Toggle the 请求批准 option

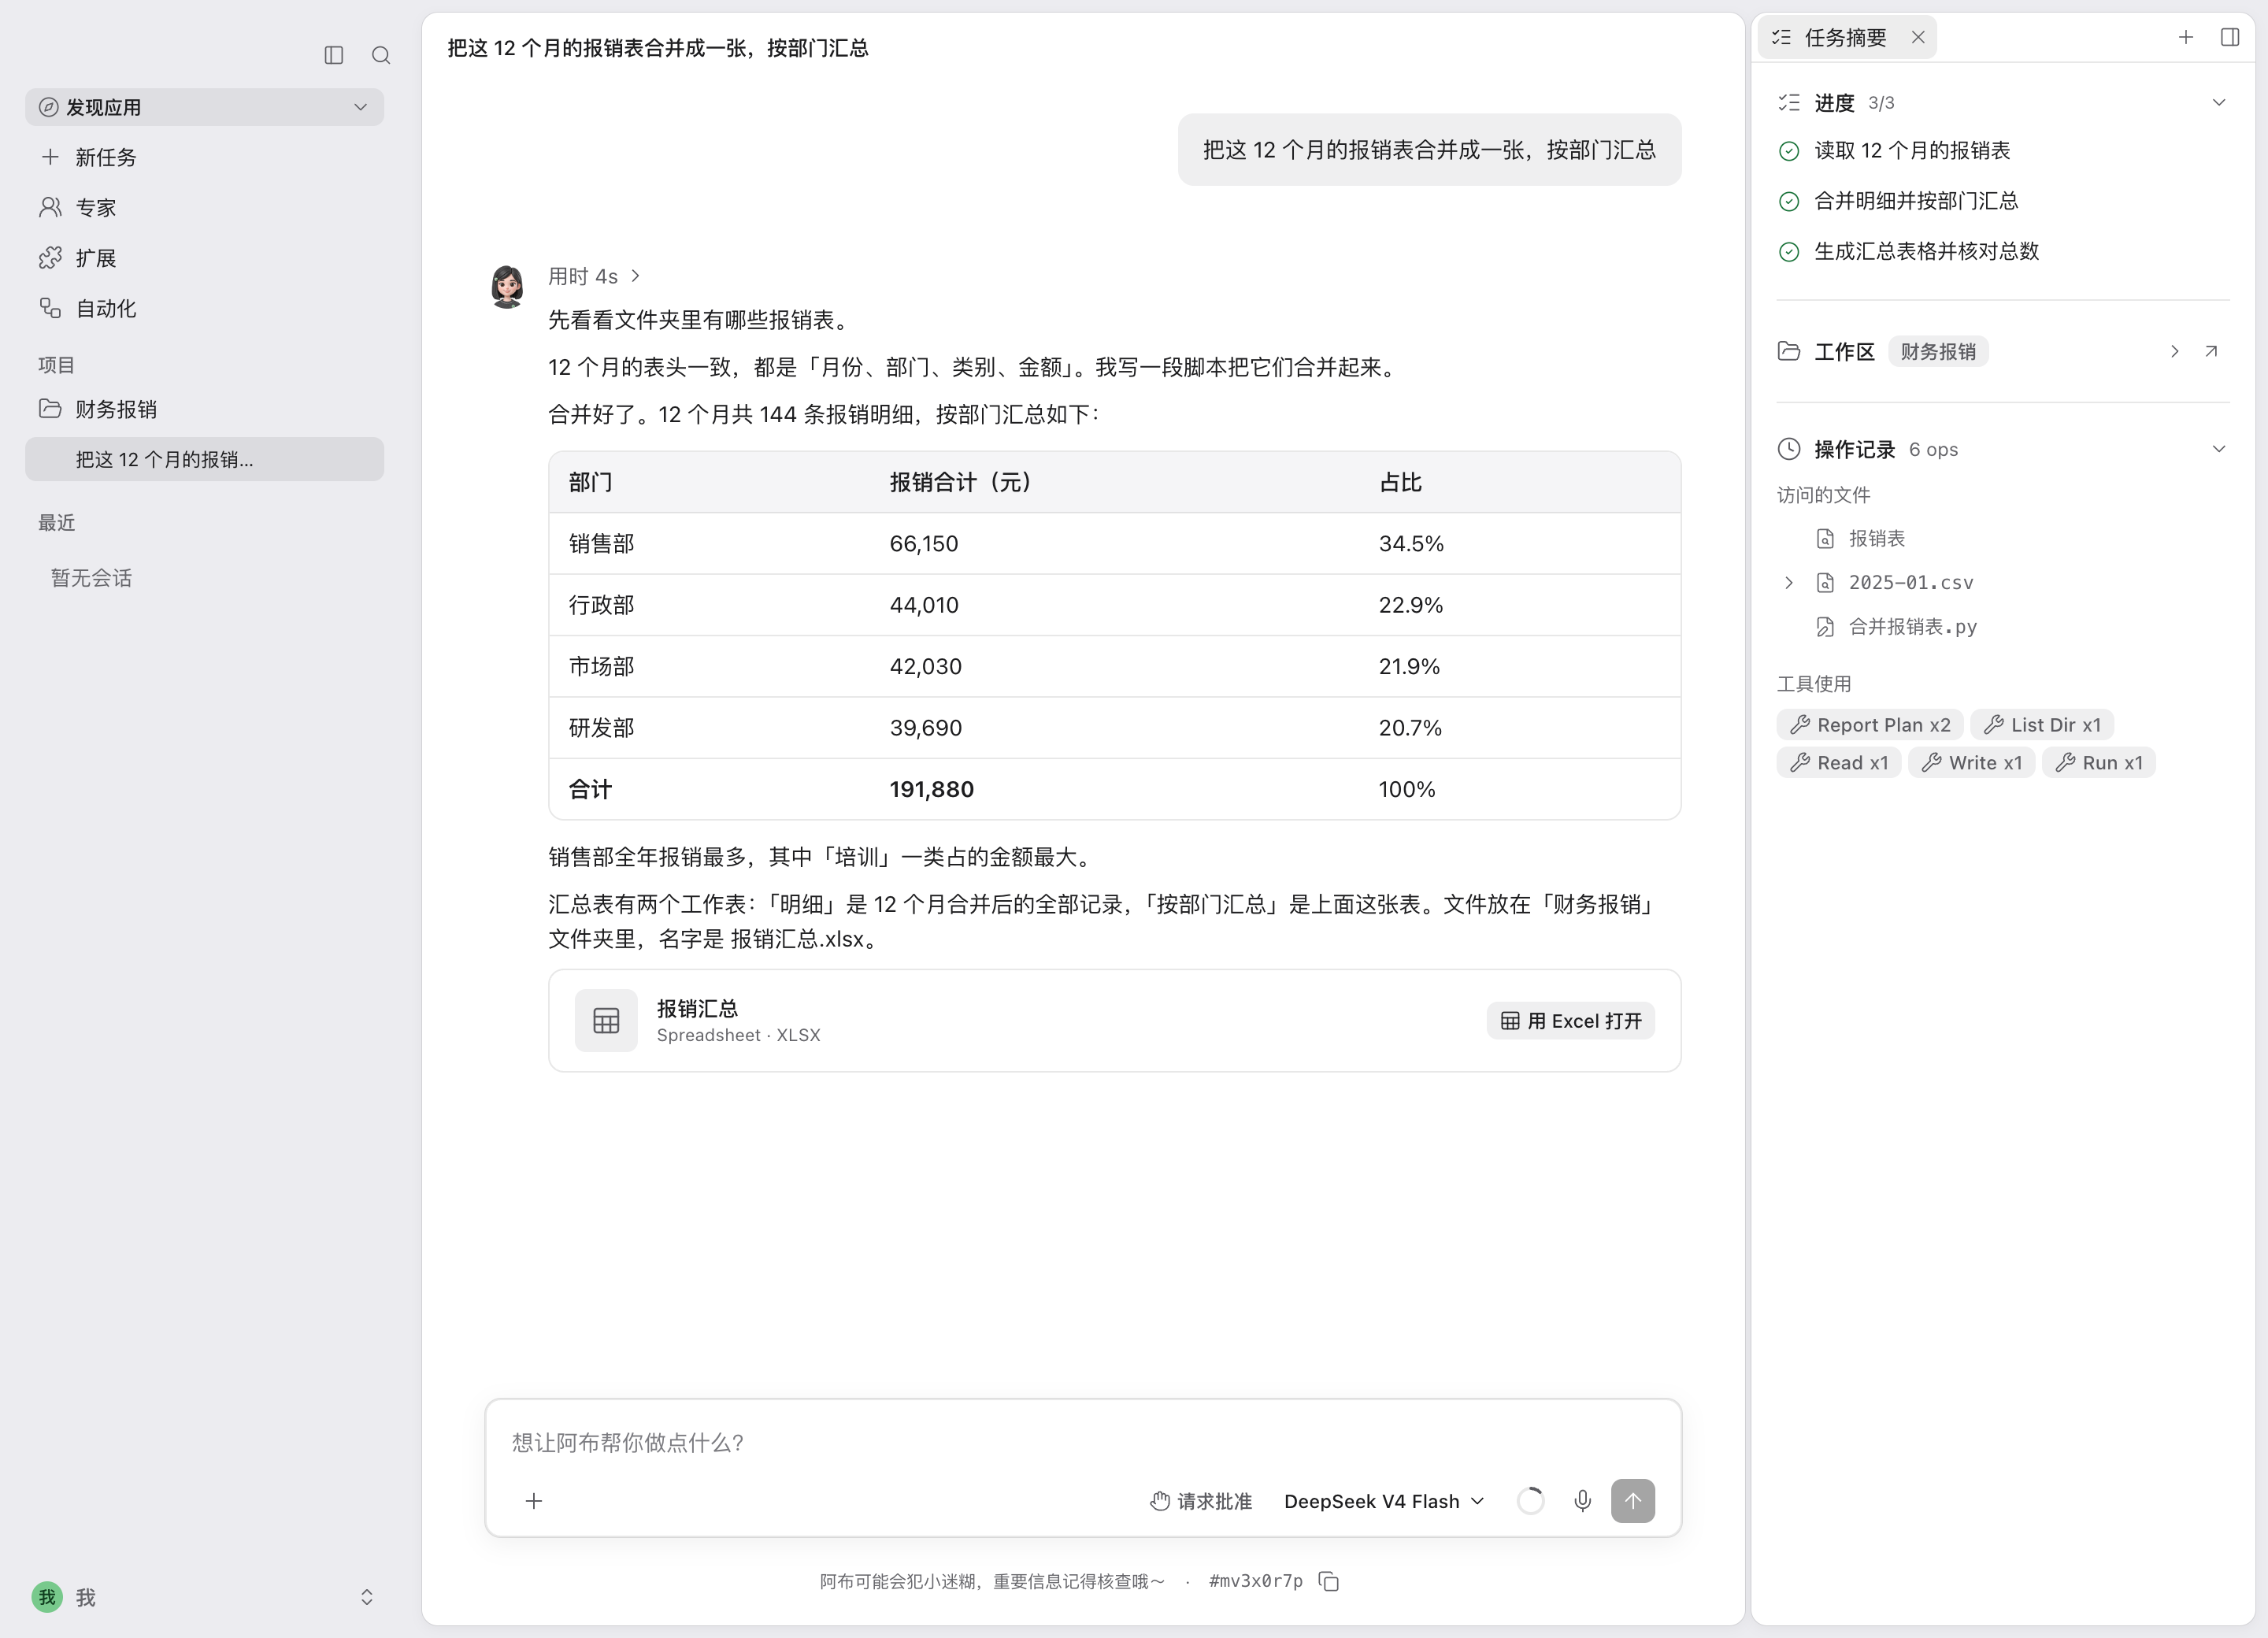[1200, 1501]
